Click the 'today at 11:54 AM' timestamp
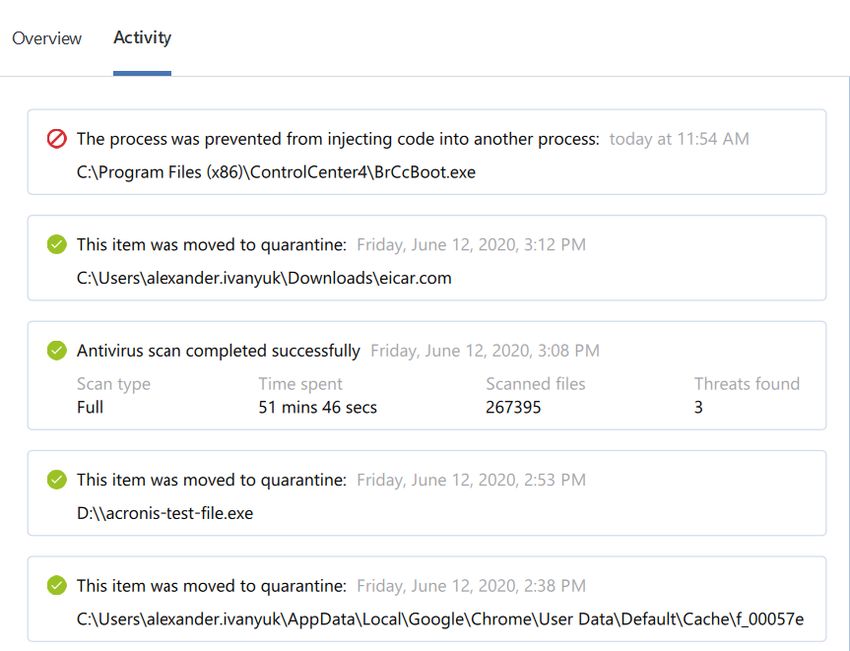 pos(679,139)
